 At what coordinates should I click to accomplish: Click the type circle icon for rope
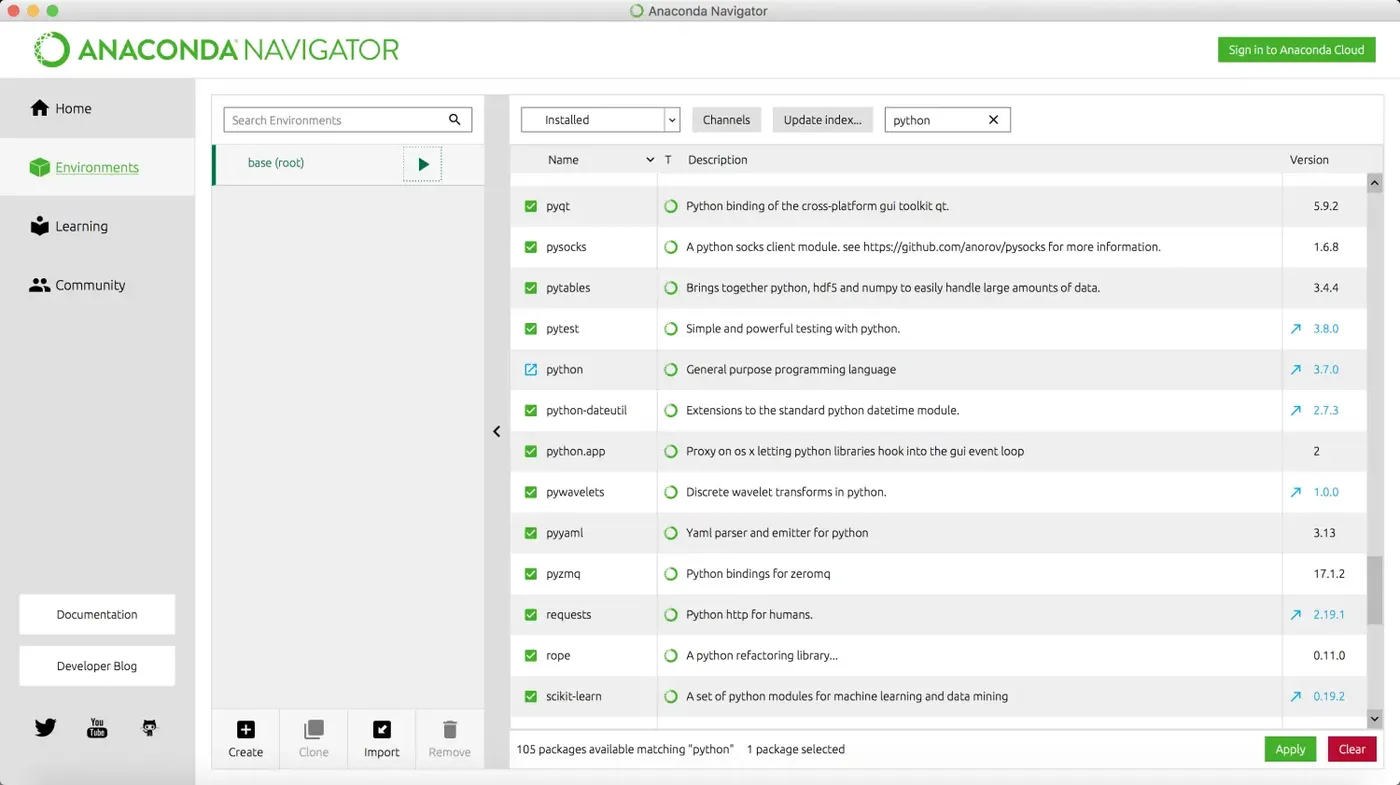tap(671, 656)
